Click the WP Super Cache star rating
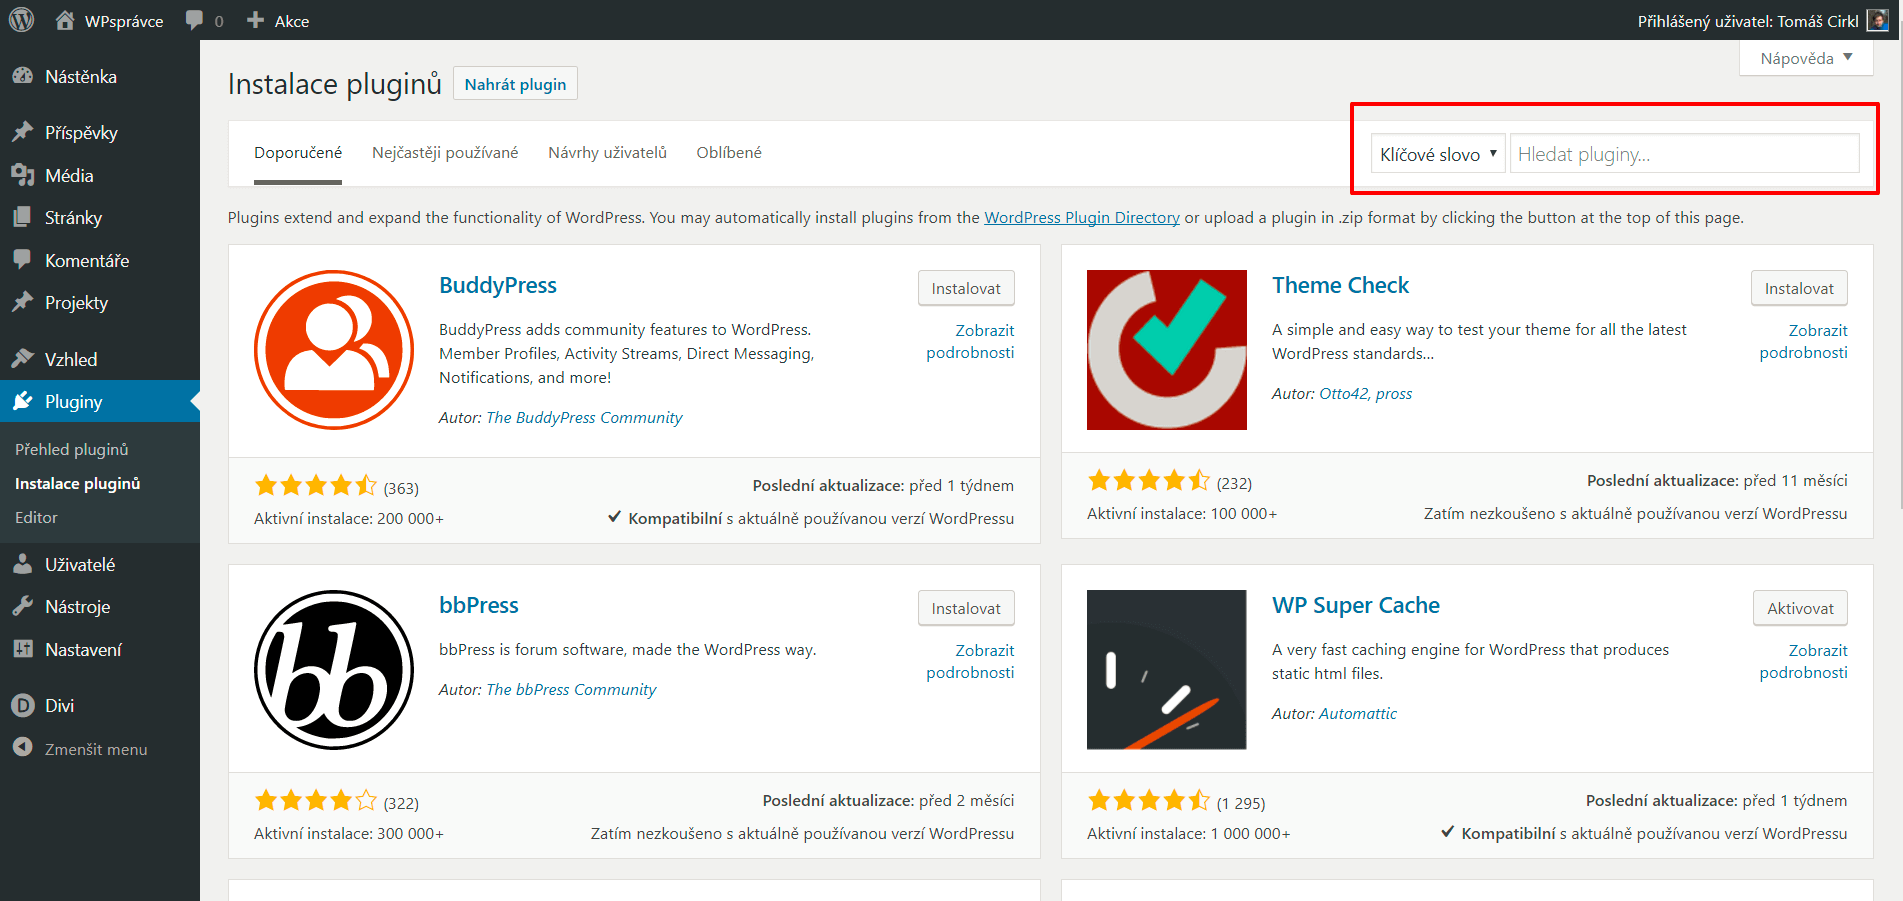This screenshot has width=1903, height=901. click(x=1149, y=800)
